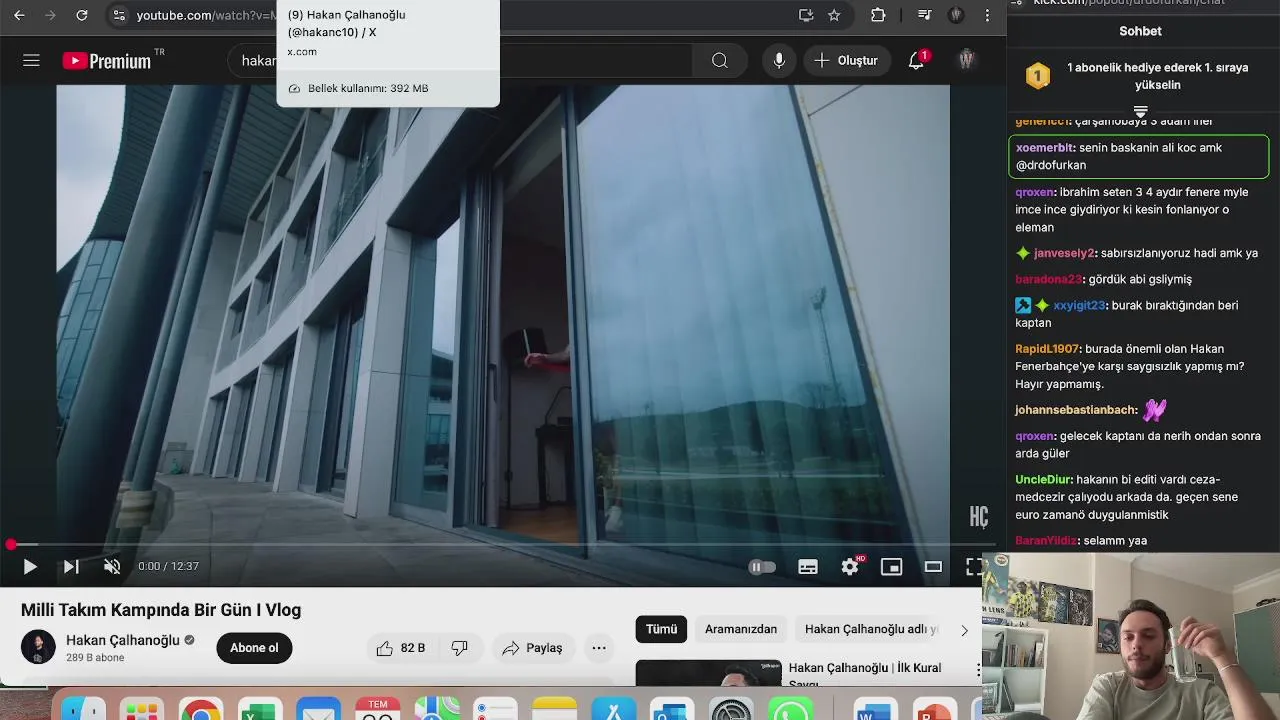Screen dimensions: 1280x720
Task: Open Hakan Çalhanoğlu channel name link
Action: tap(123, 640)
